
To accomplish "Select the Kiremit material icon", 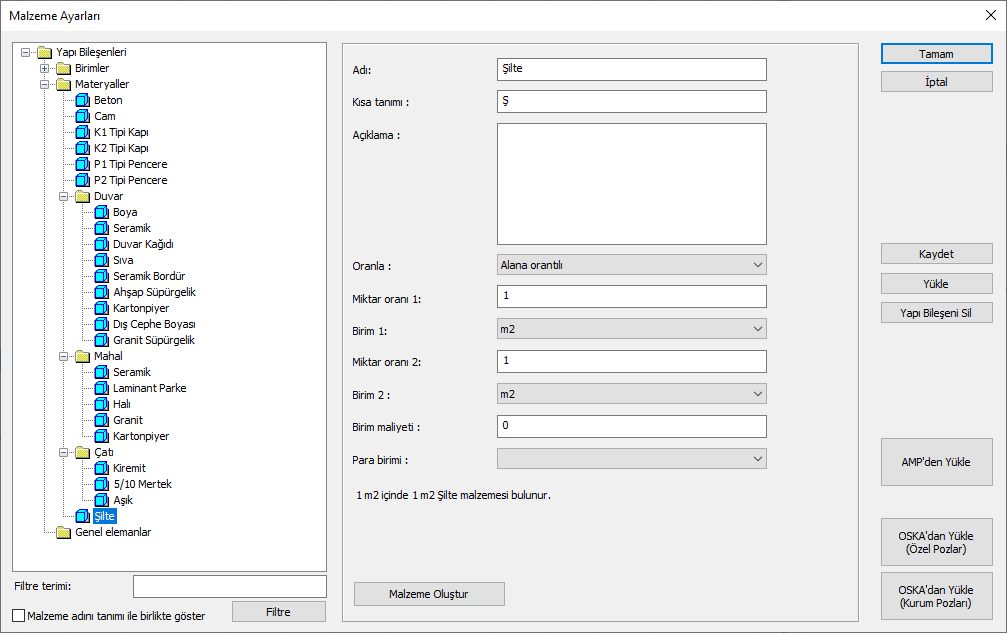I will coord(102,469).
